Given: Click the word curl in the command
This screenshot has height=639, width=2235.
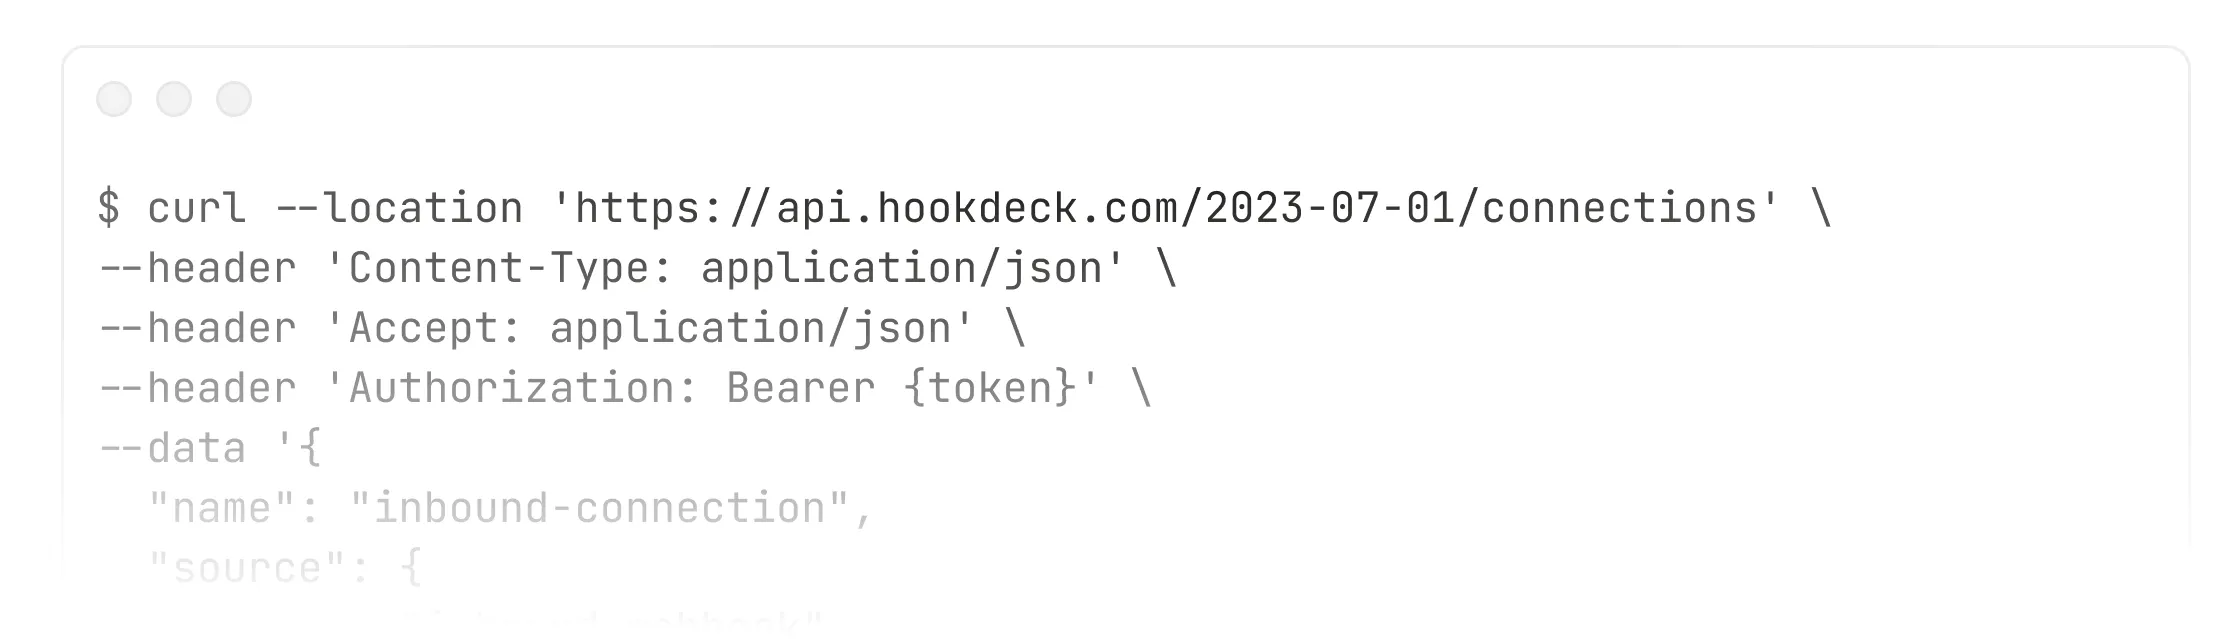Looking at the screenshot, I should (196, 208).
